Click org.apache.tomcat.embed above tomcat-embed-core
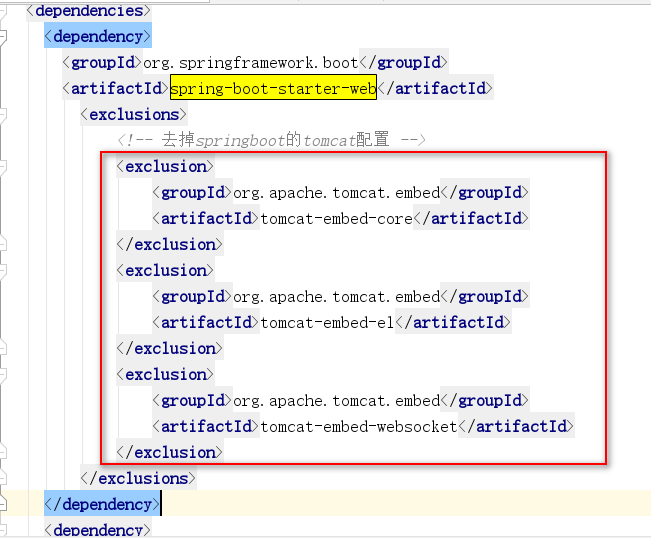The image size is (651, 538). [x=336, y=193]
